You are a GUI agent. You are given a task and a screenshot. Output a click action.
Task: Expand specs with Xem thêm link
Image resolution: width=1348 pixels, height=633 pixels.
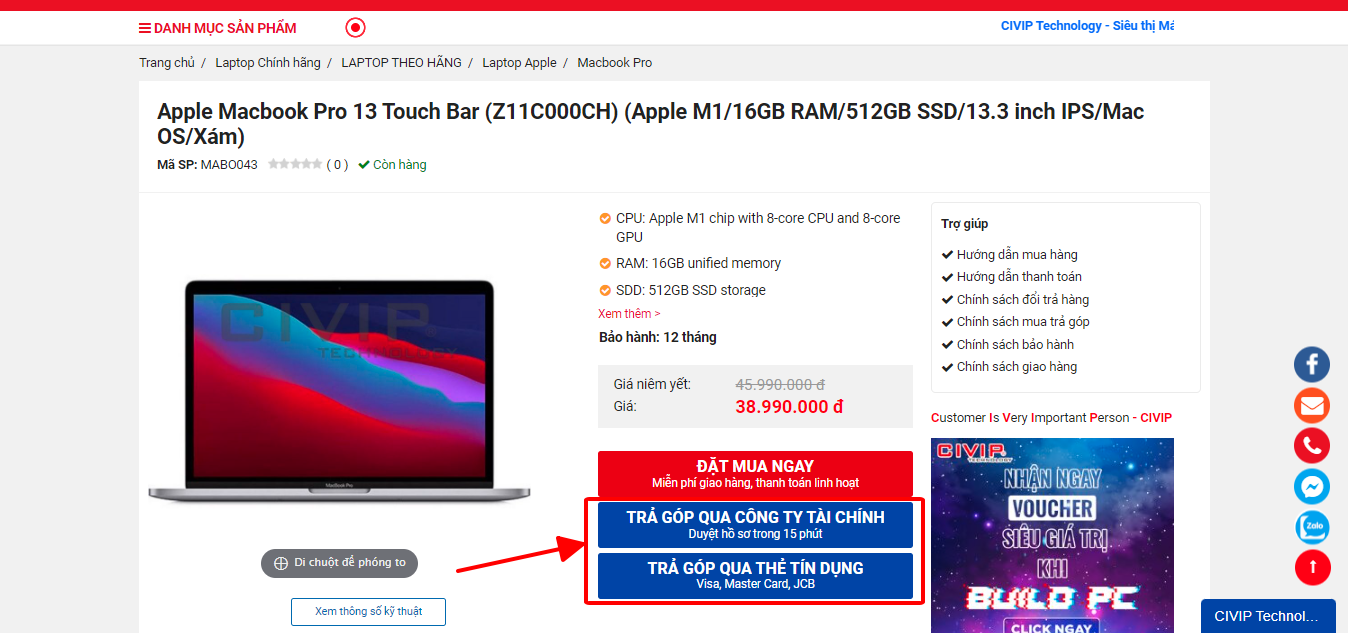click(x=629, y=314)
